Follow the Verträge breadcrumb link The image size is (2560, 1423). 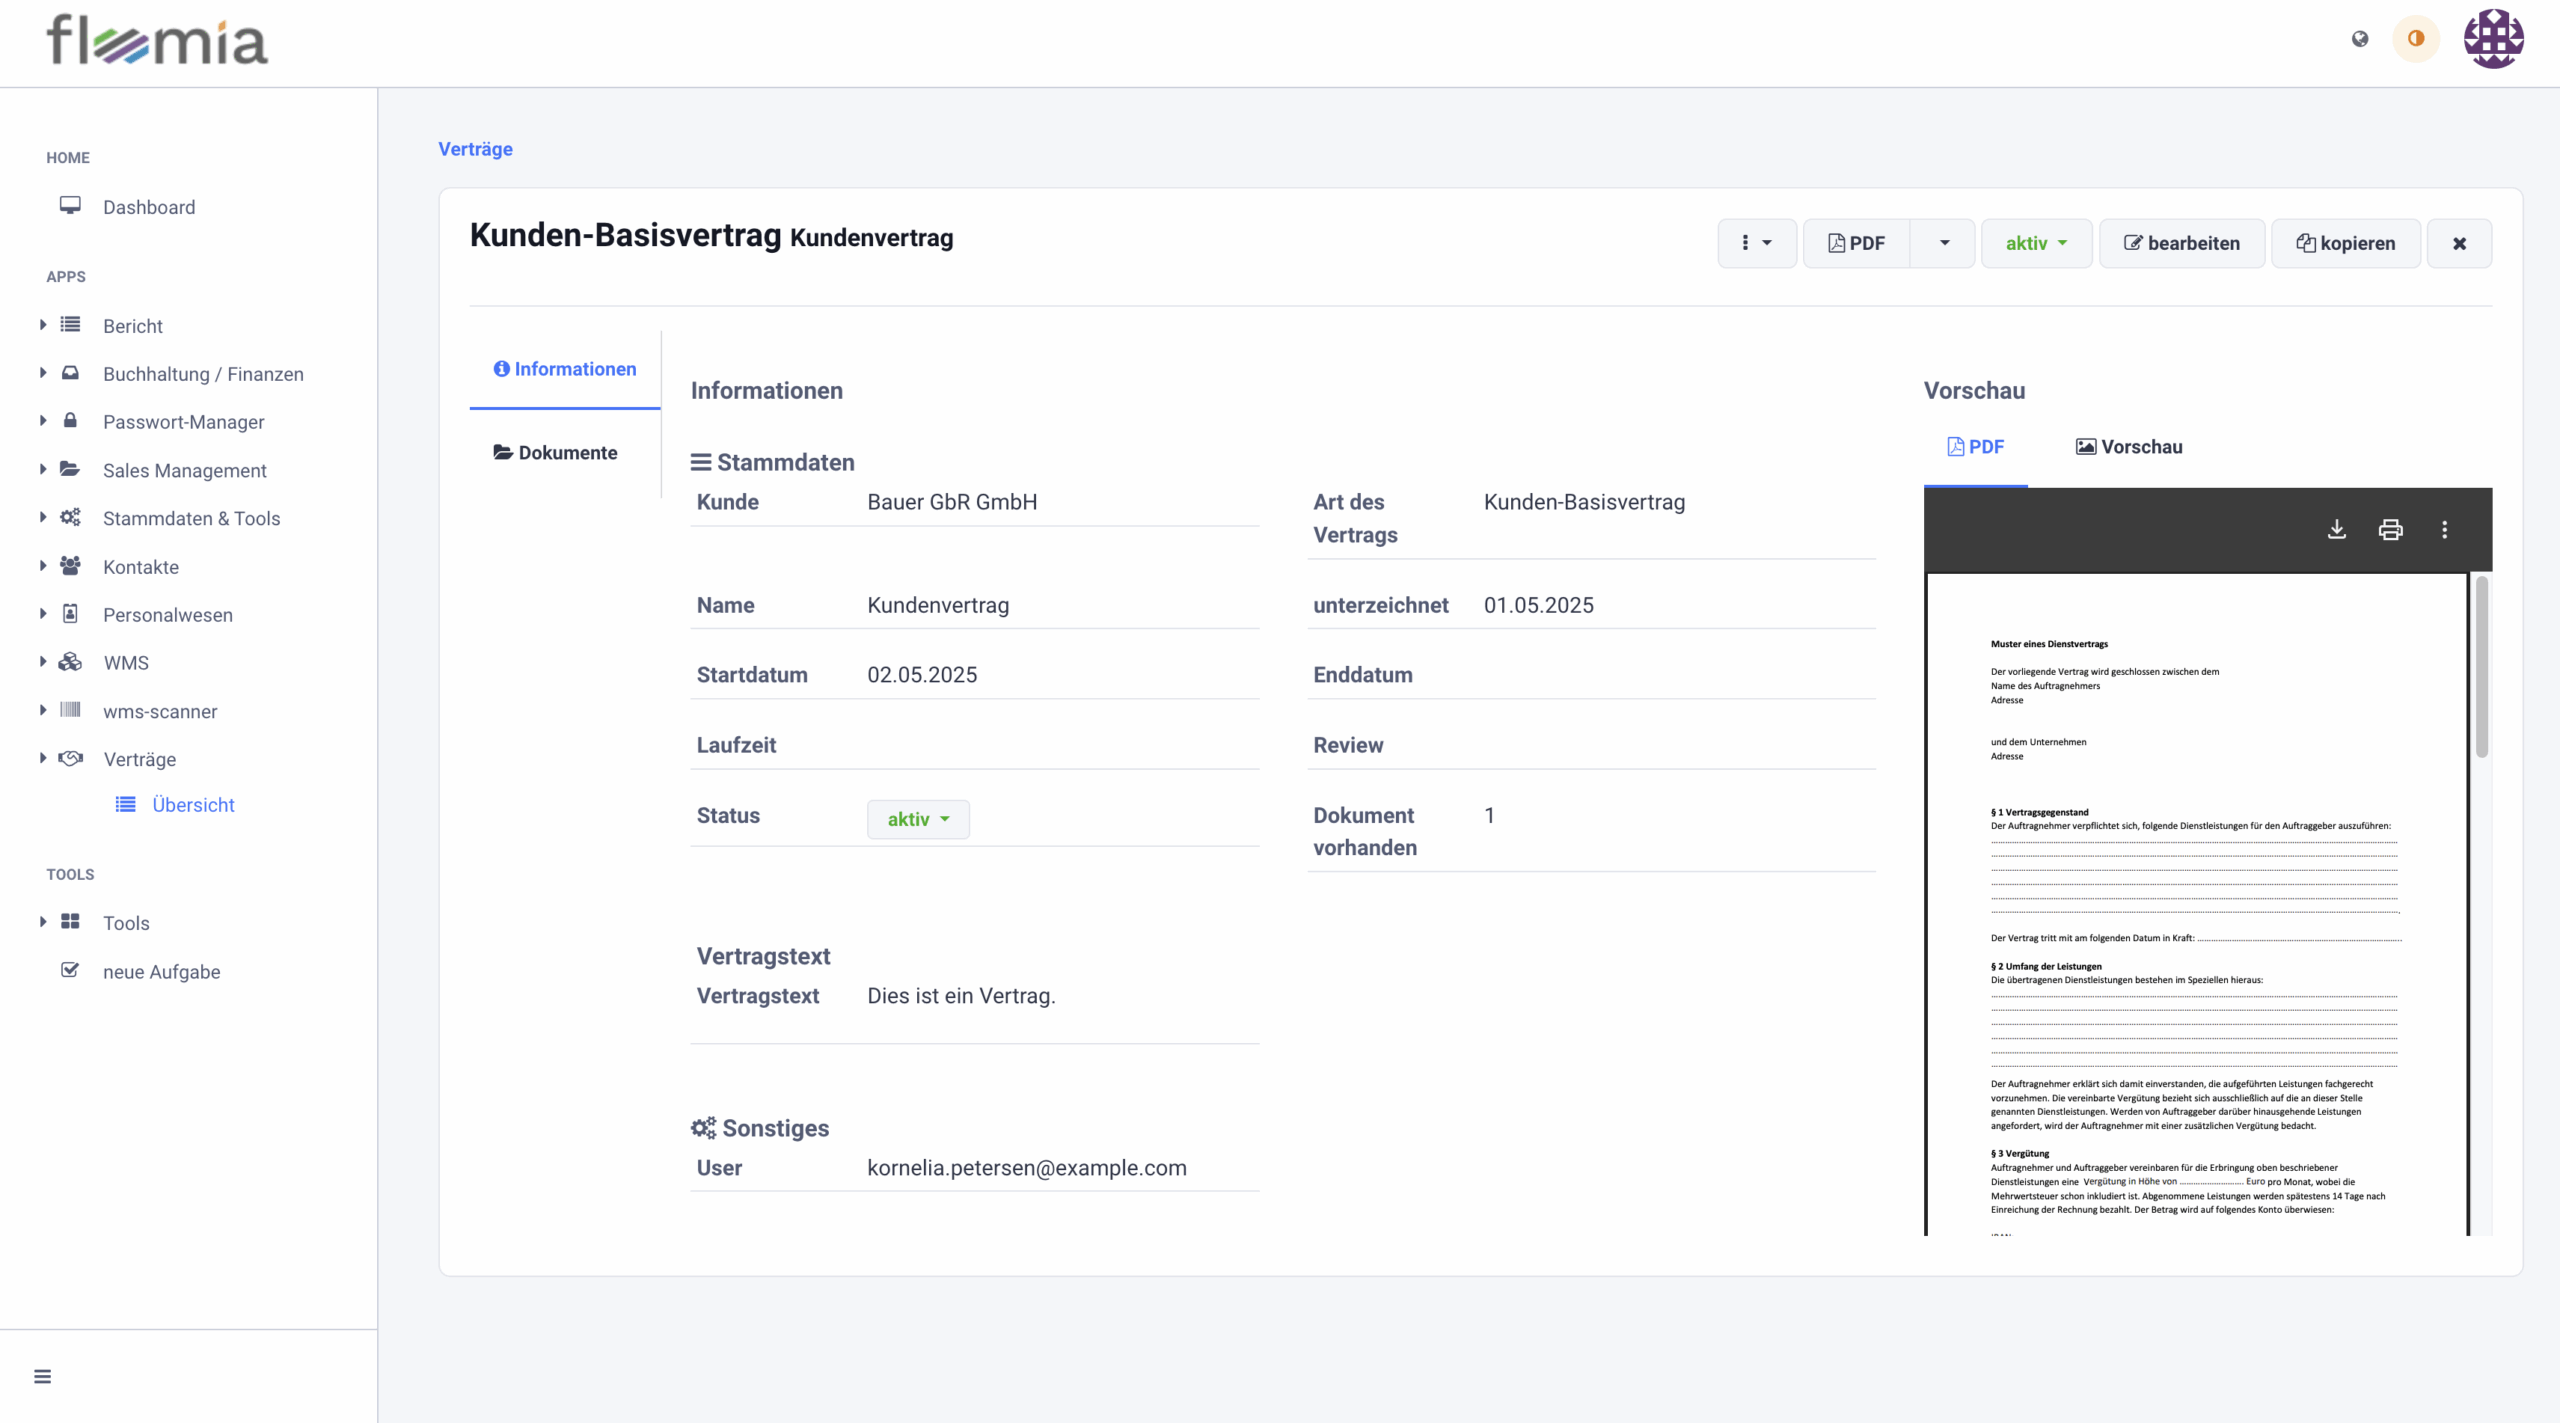(475, 149)
